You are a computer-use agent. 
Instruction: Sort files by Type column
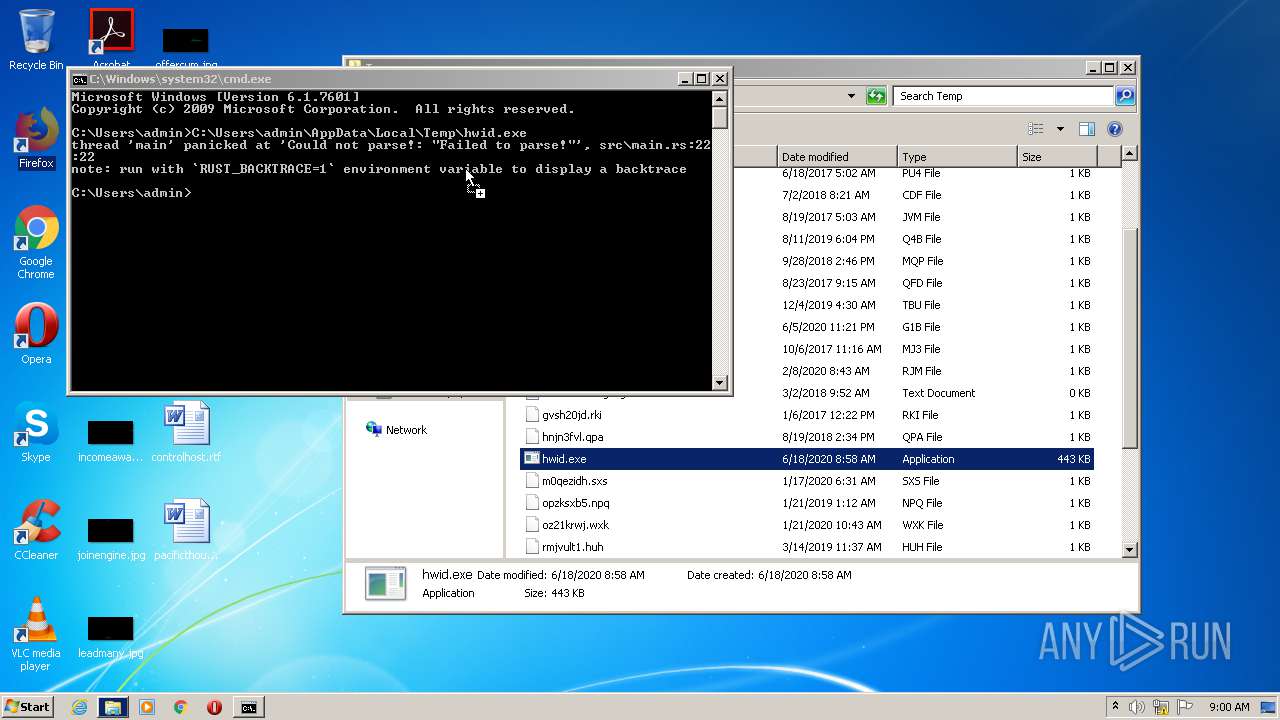pyautogui.click(x=957, y=157)
